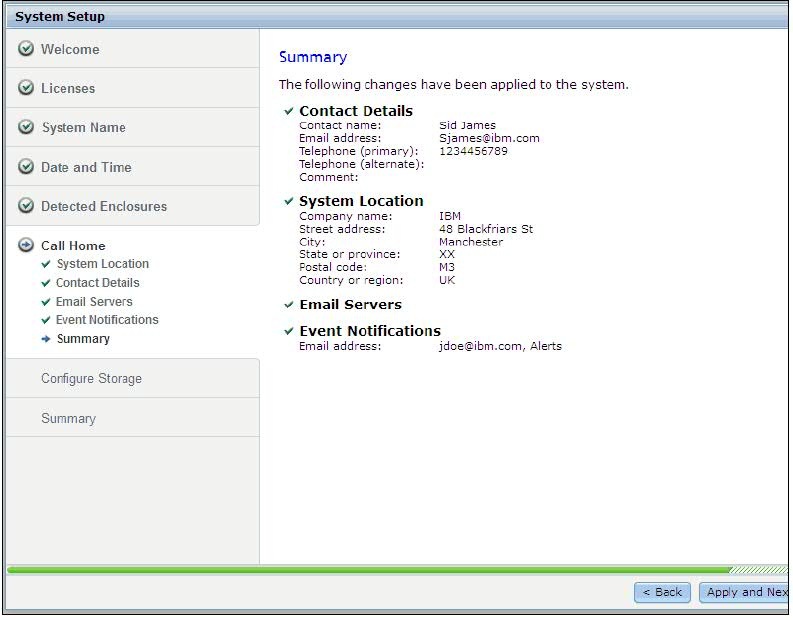Click the Detected Enclosures check icon
The image size is (793, 620).
[26, 205]
